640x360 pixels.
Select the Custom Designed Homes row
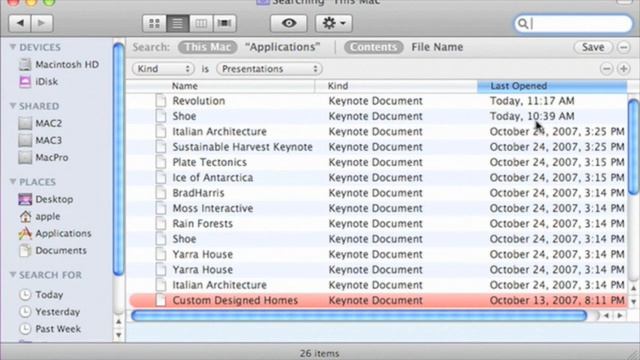pyautogui.click(x=377, y=300)
